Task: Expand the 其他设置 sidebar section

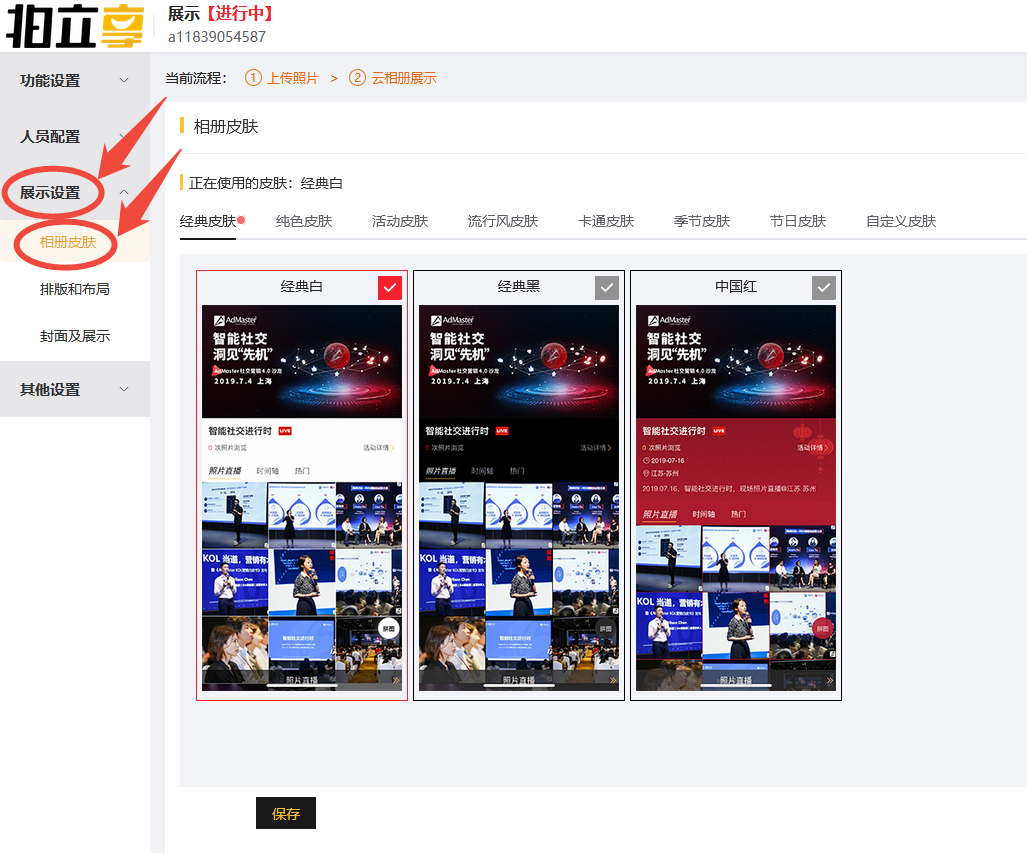Action: [74, 390]
